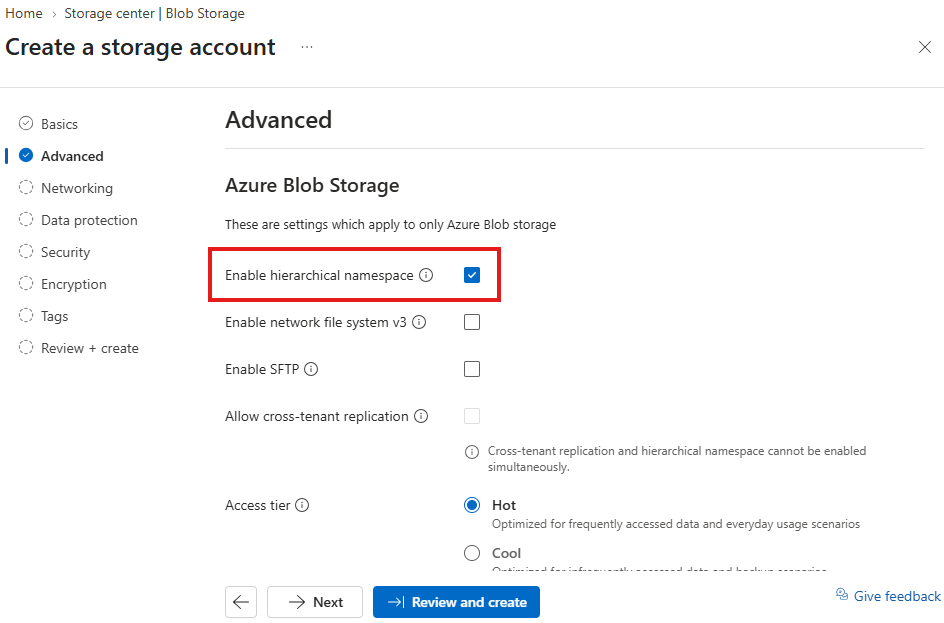
Task: Close the Create a storage account pane
Action: click(925, 47)
